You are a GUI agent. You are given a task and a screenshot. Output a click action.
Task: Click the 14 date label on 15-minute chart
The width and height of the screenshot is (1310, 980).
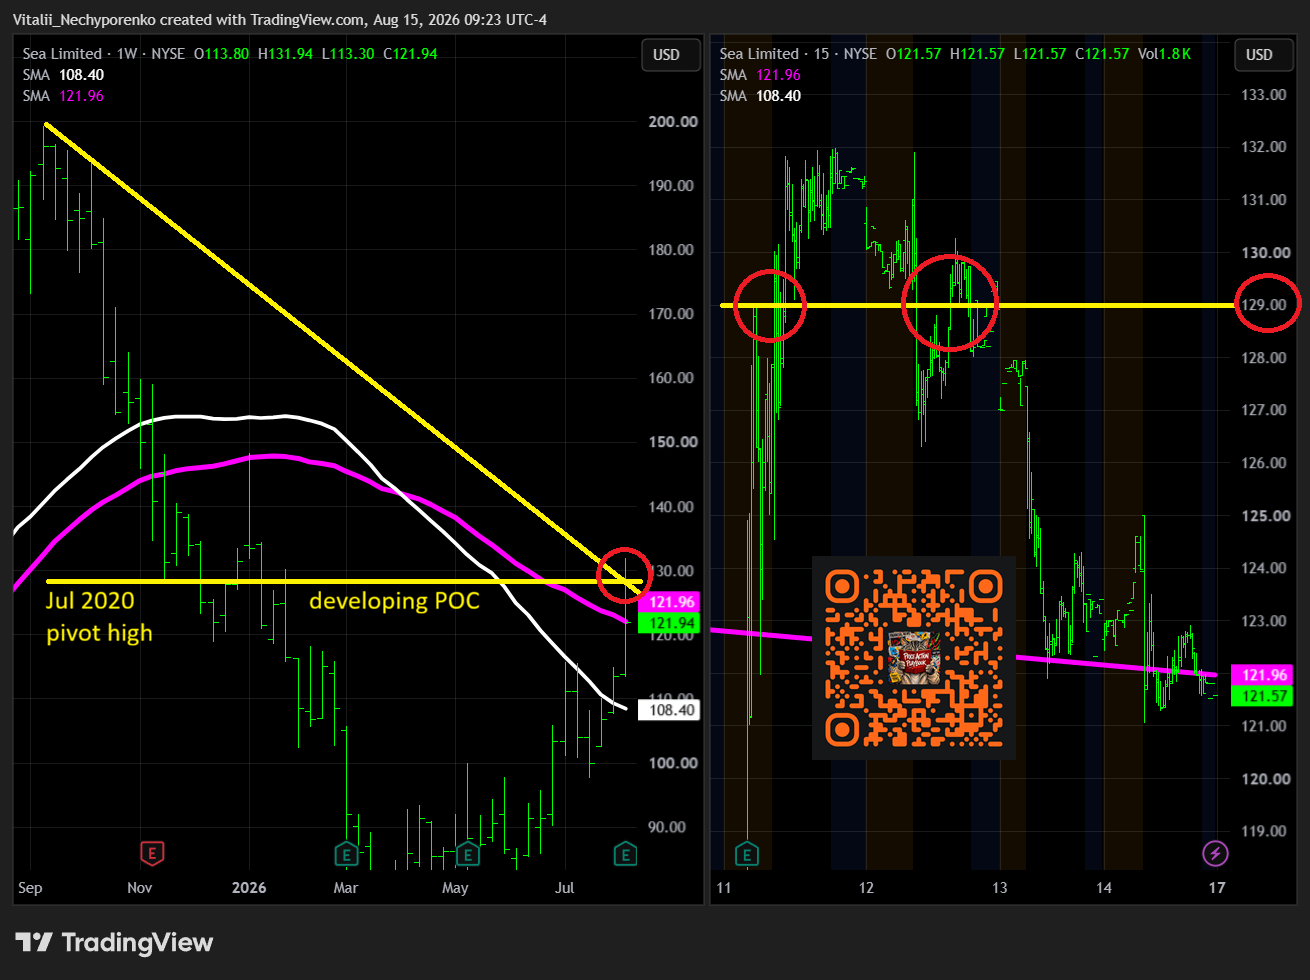[1104, 887]
